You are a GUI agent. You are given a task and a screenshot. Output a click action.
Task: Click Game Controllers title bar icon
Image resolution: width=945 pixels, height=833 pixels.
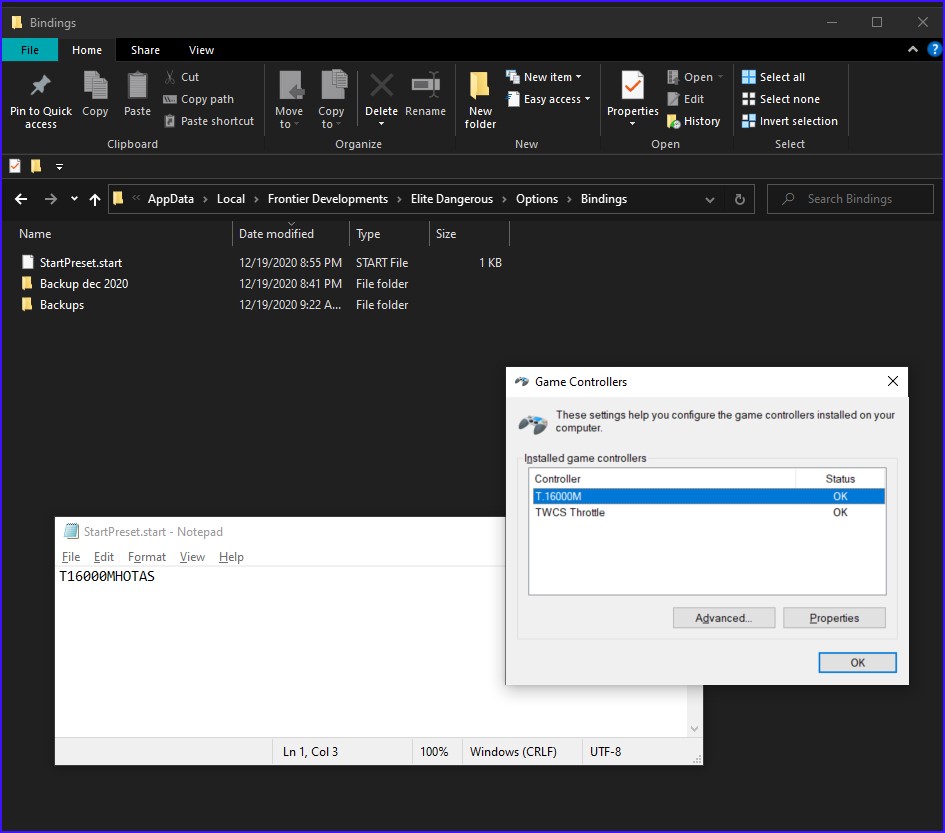tap(521, 382)
